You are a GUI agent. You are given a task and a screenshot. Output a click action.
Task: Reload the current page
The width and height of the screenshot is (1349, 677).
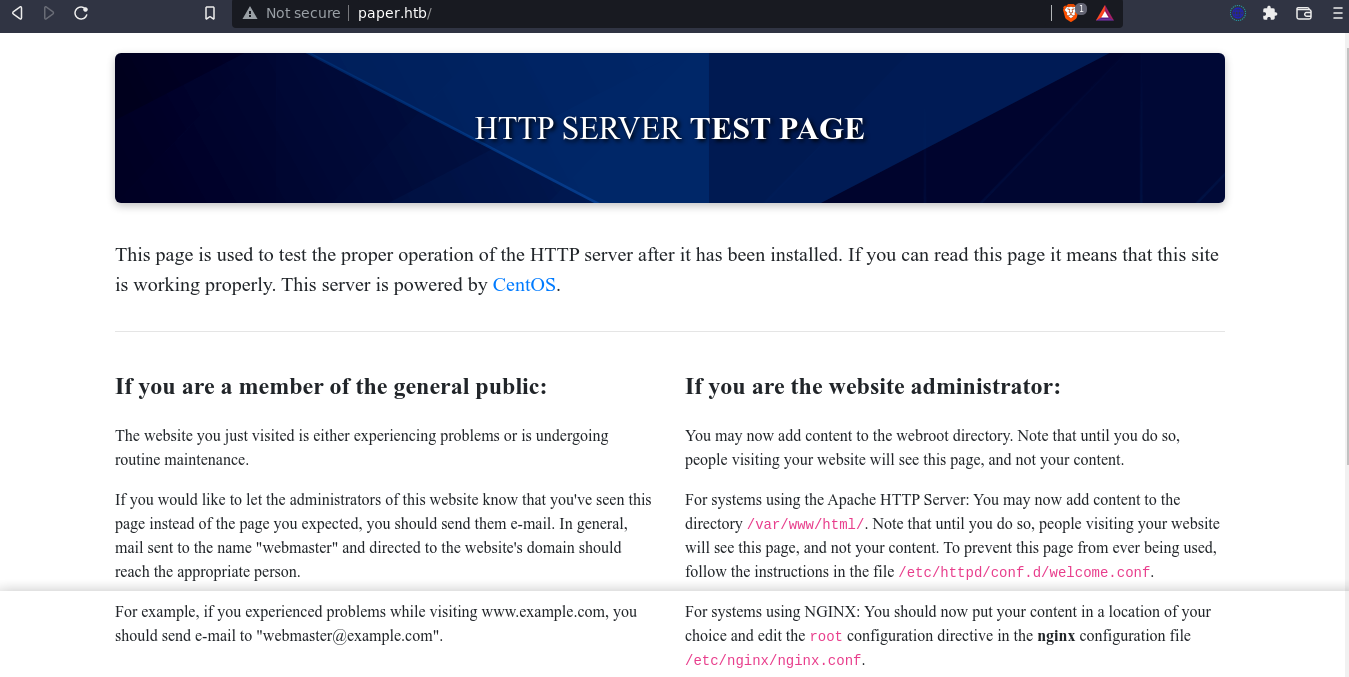[81, 13]
